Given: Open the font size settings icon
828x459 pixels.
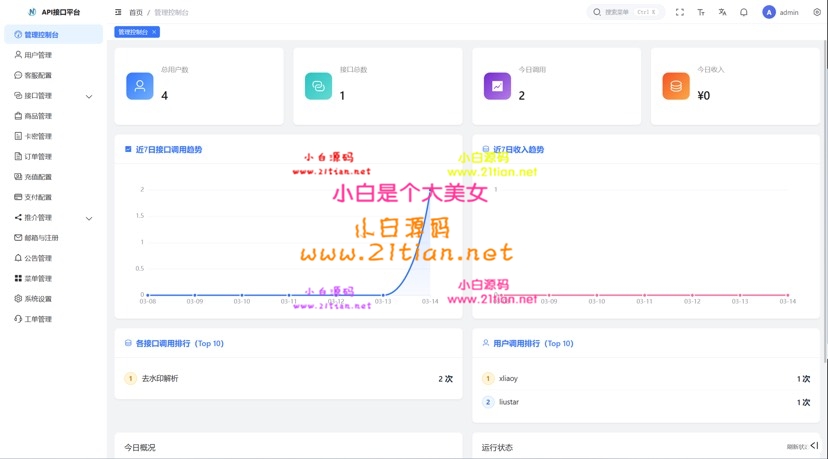Looking at the screenshot, I should pos(701,12).
